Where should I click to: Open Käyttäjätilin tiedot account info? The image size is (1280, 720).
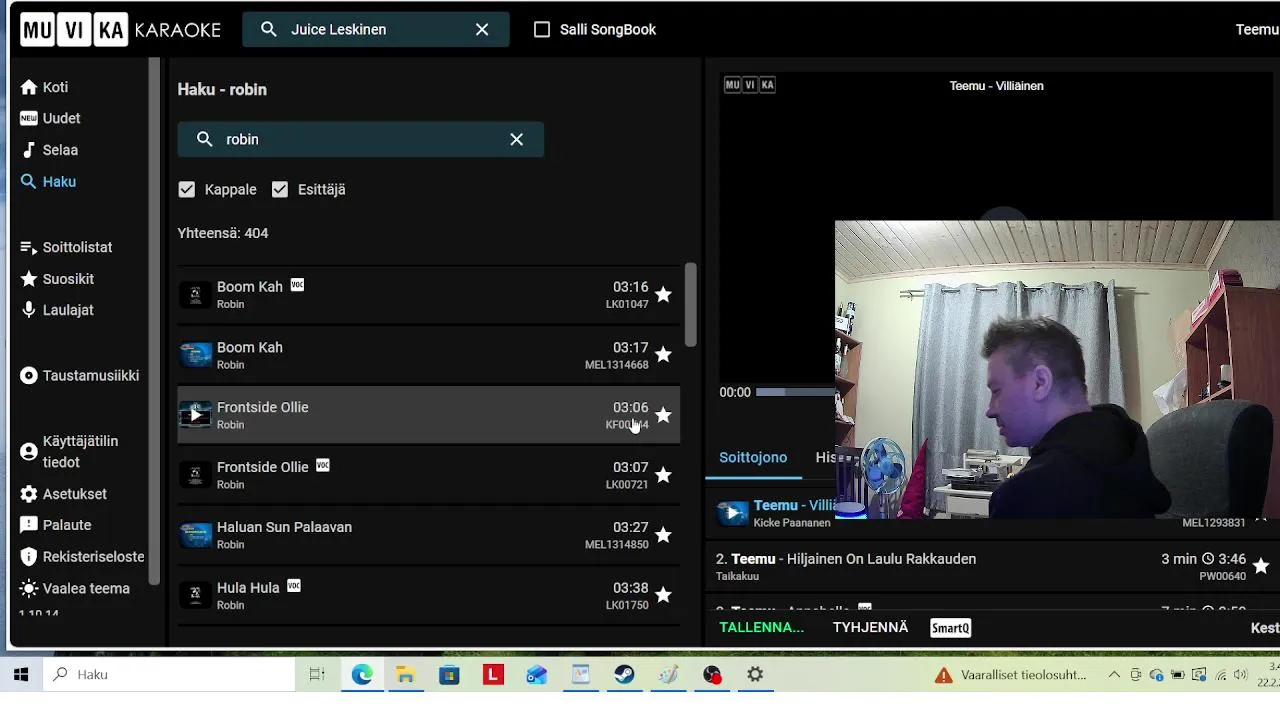(69, 452)
